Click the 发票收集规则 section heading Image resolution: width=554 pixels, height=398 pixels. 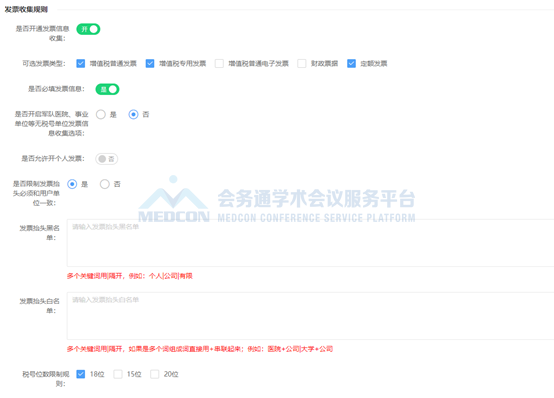pyautogui.click(x=26, y=10)
